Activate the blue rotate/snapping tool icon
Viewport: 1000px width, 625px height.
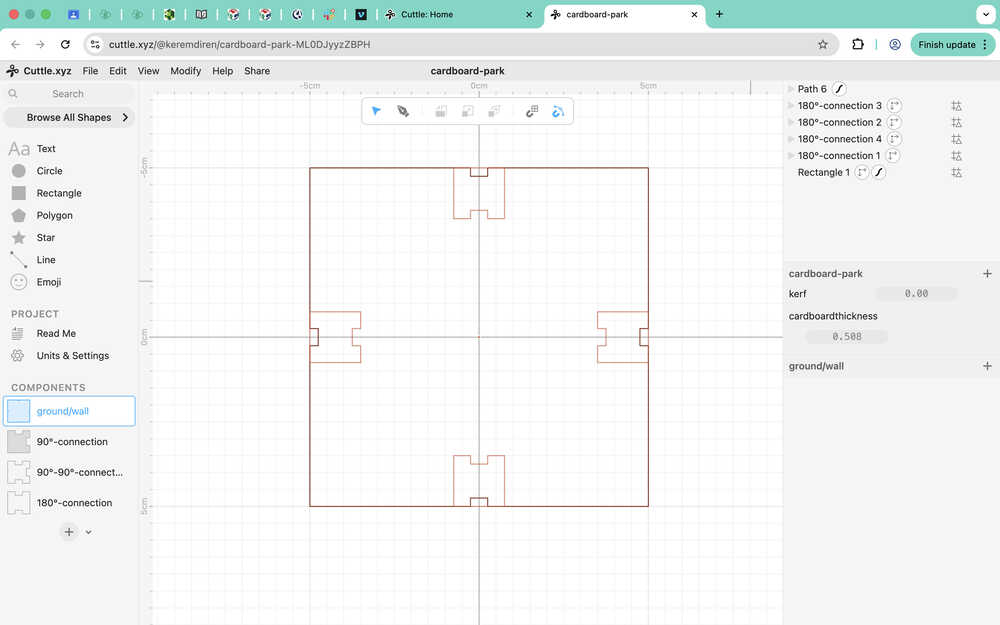(558, 112)
